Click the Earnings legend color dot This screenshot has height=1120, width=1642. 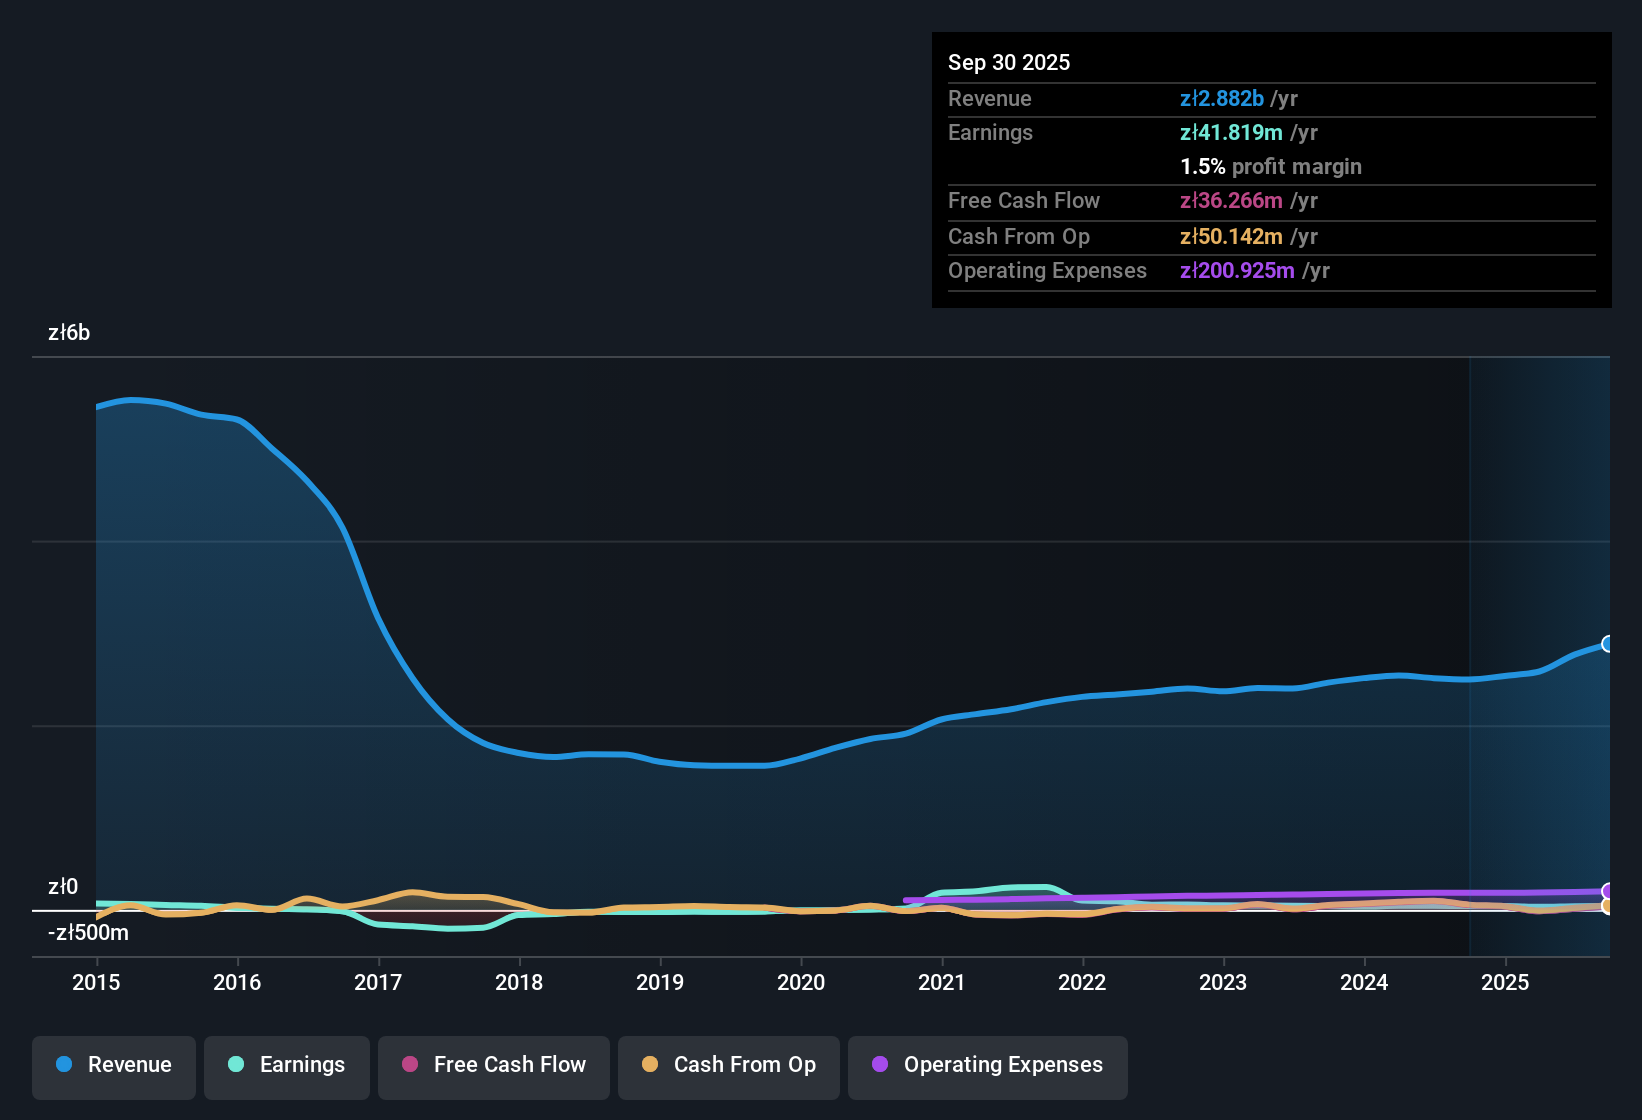tap(236, 1065)
